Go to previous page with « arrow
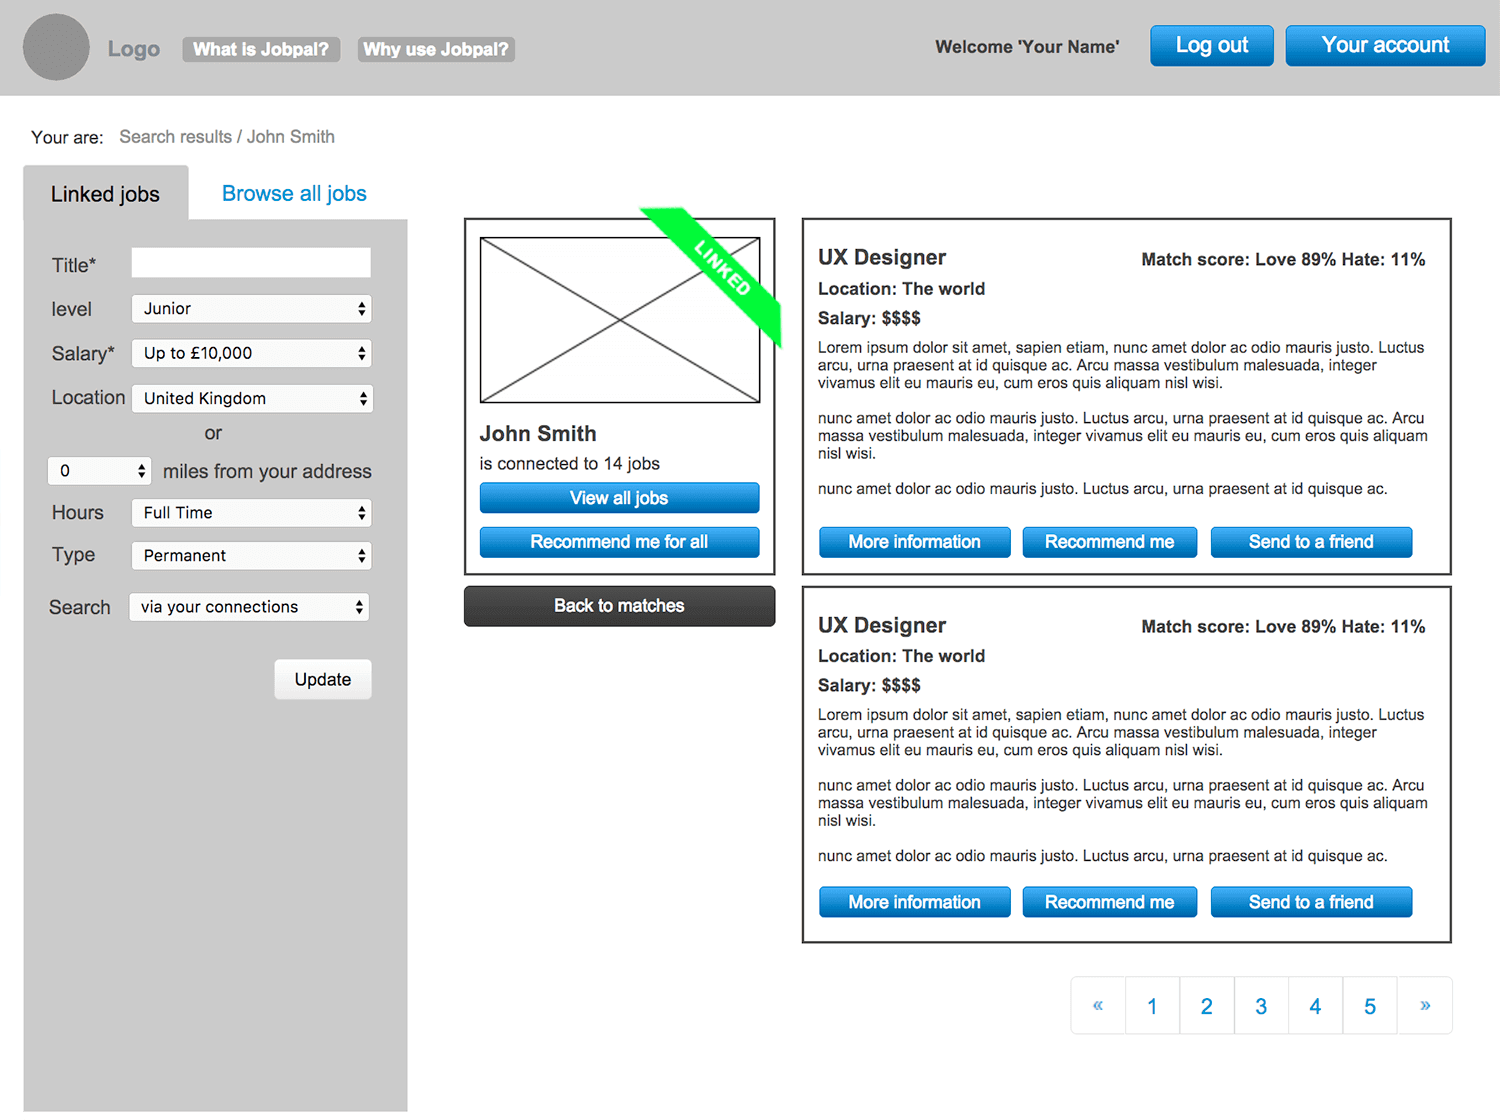 [1098, 1005]
